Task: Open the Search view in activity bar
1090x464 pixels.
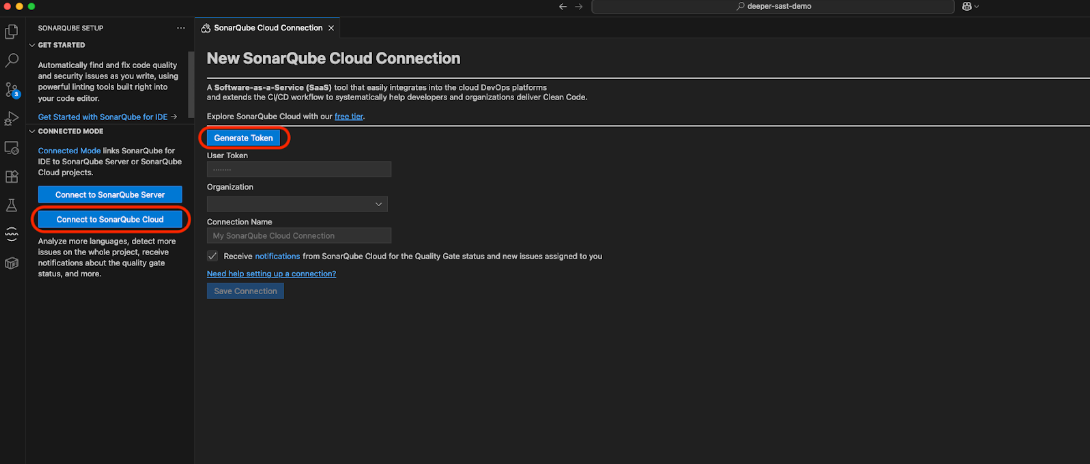Action: point(12,61)
